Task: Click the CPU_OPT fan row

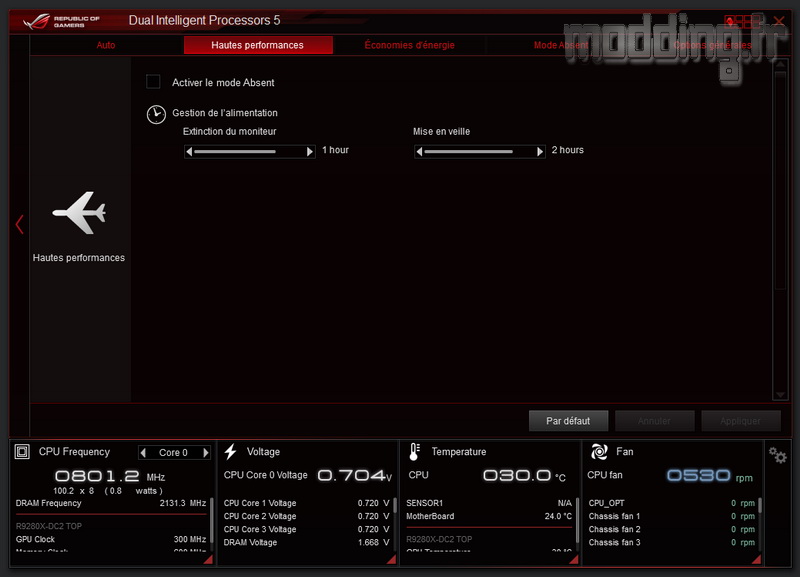Action: coord(671,503)
